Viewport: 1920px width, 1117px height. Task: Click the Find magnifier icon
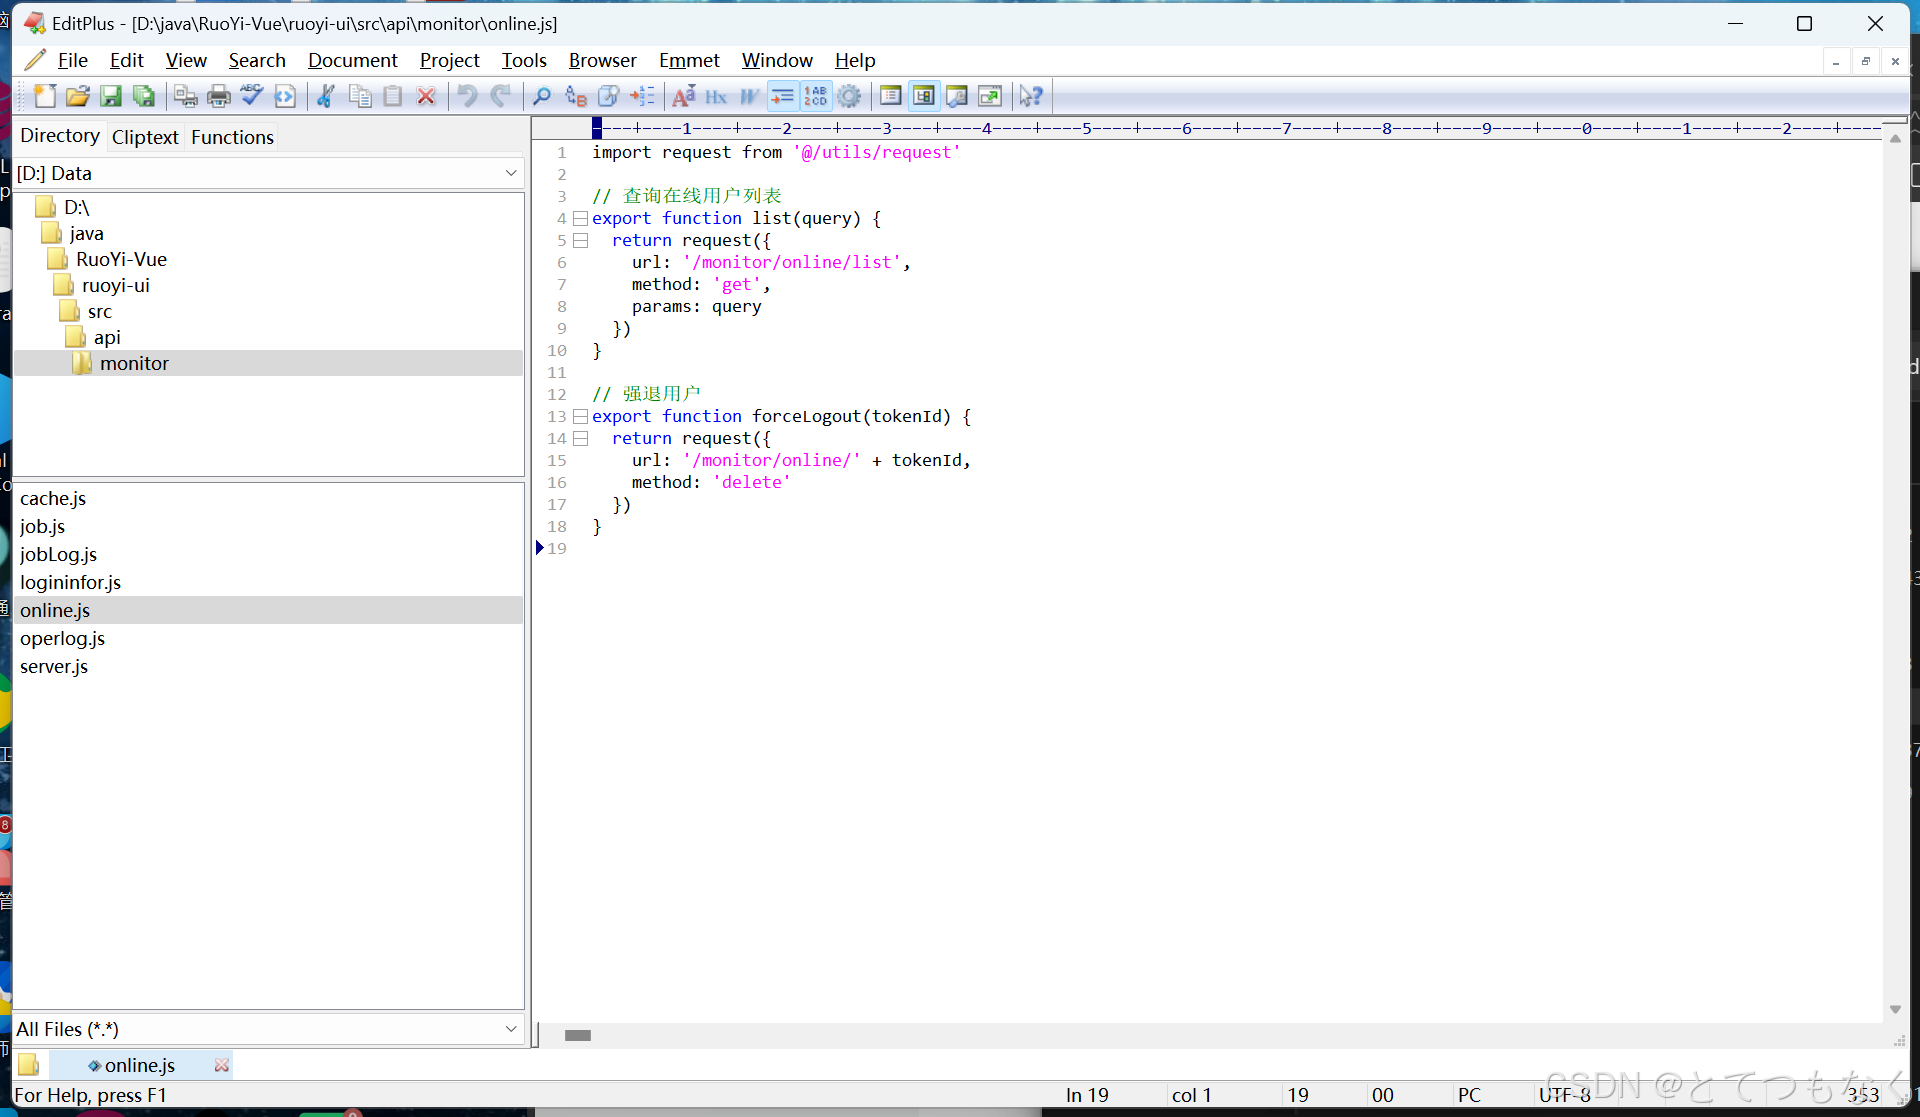542,96
